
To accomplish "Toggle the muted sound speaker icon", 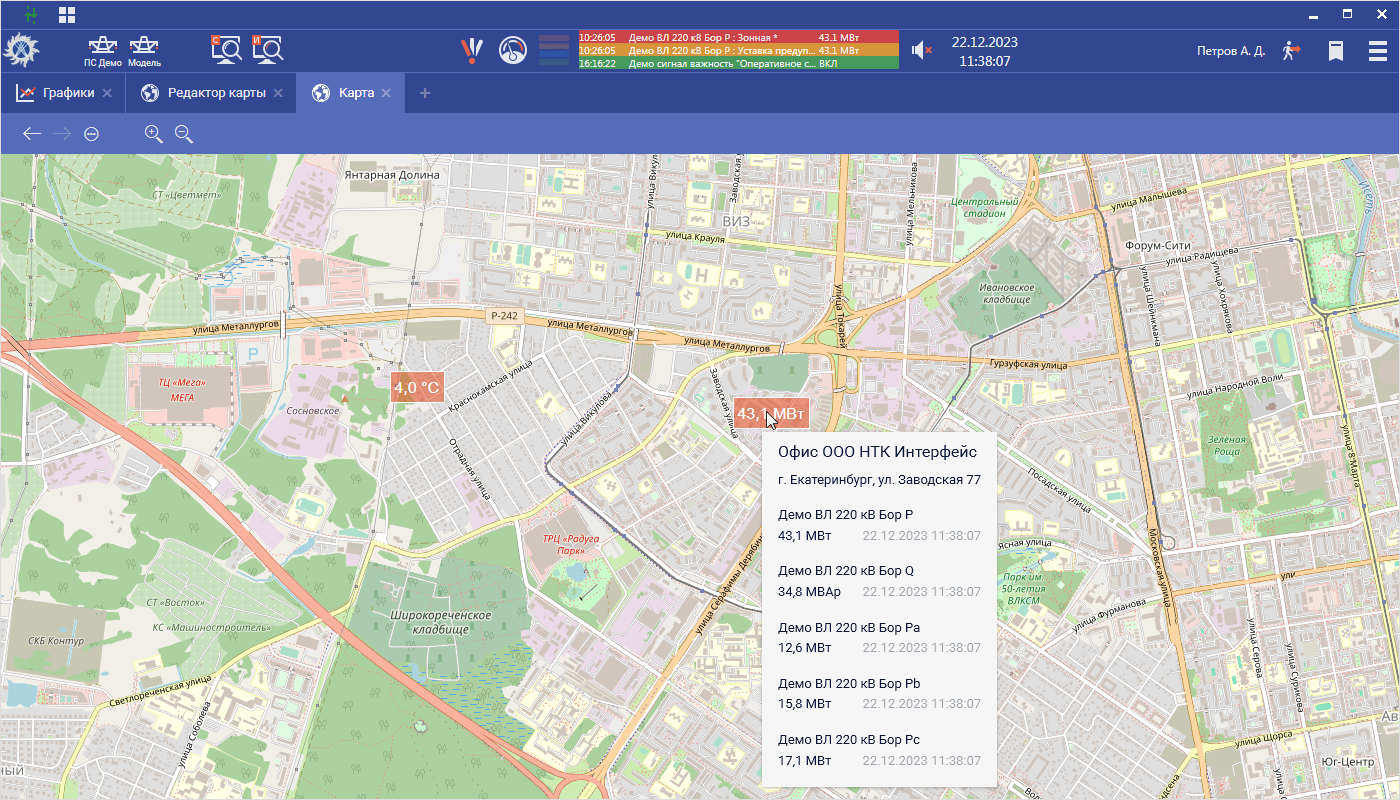I will click(921, 50).
